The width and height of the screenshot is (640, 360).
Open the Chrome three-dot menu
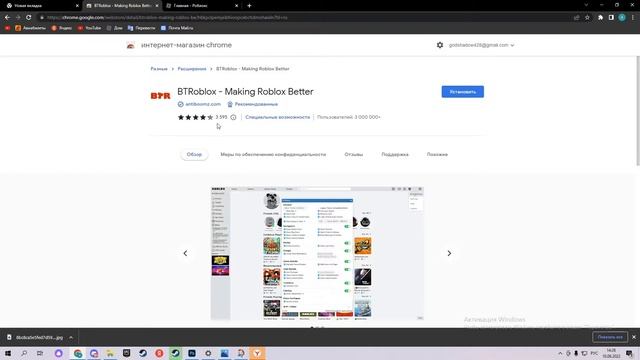point(633,18)
